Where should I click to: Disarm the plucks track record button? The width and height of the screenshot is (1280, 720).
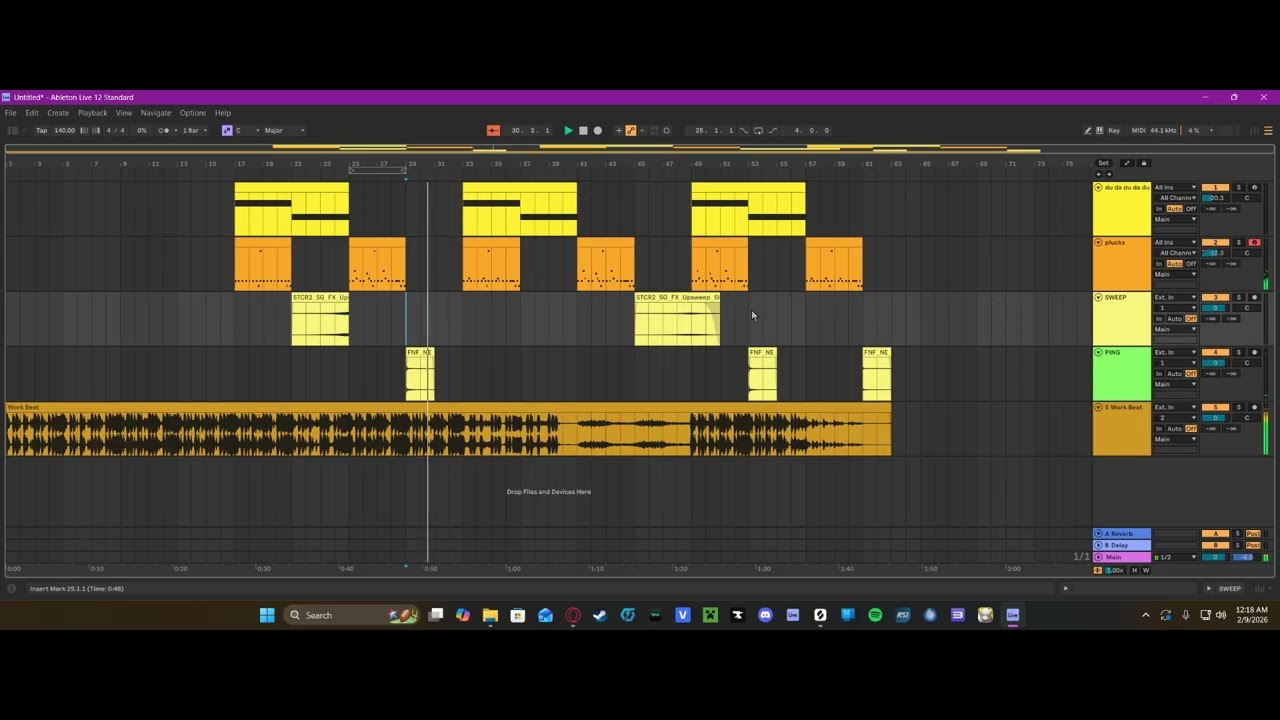[x=1255, y=242]
